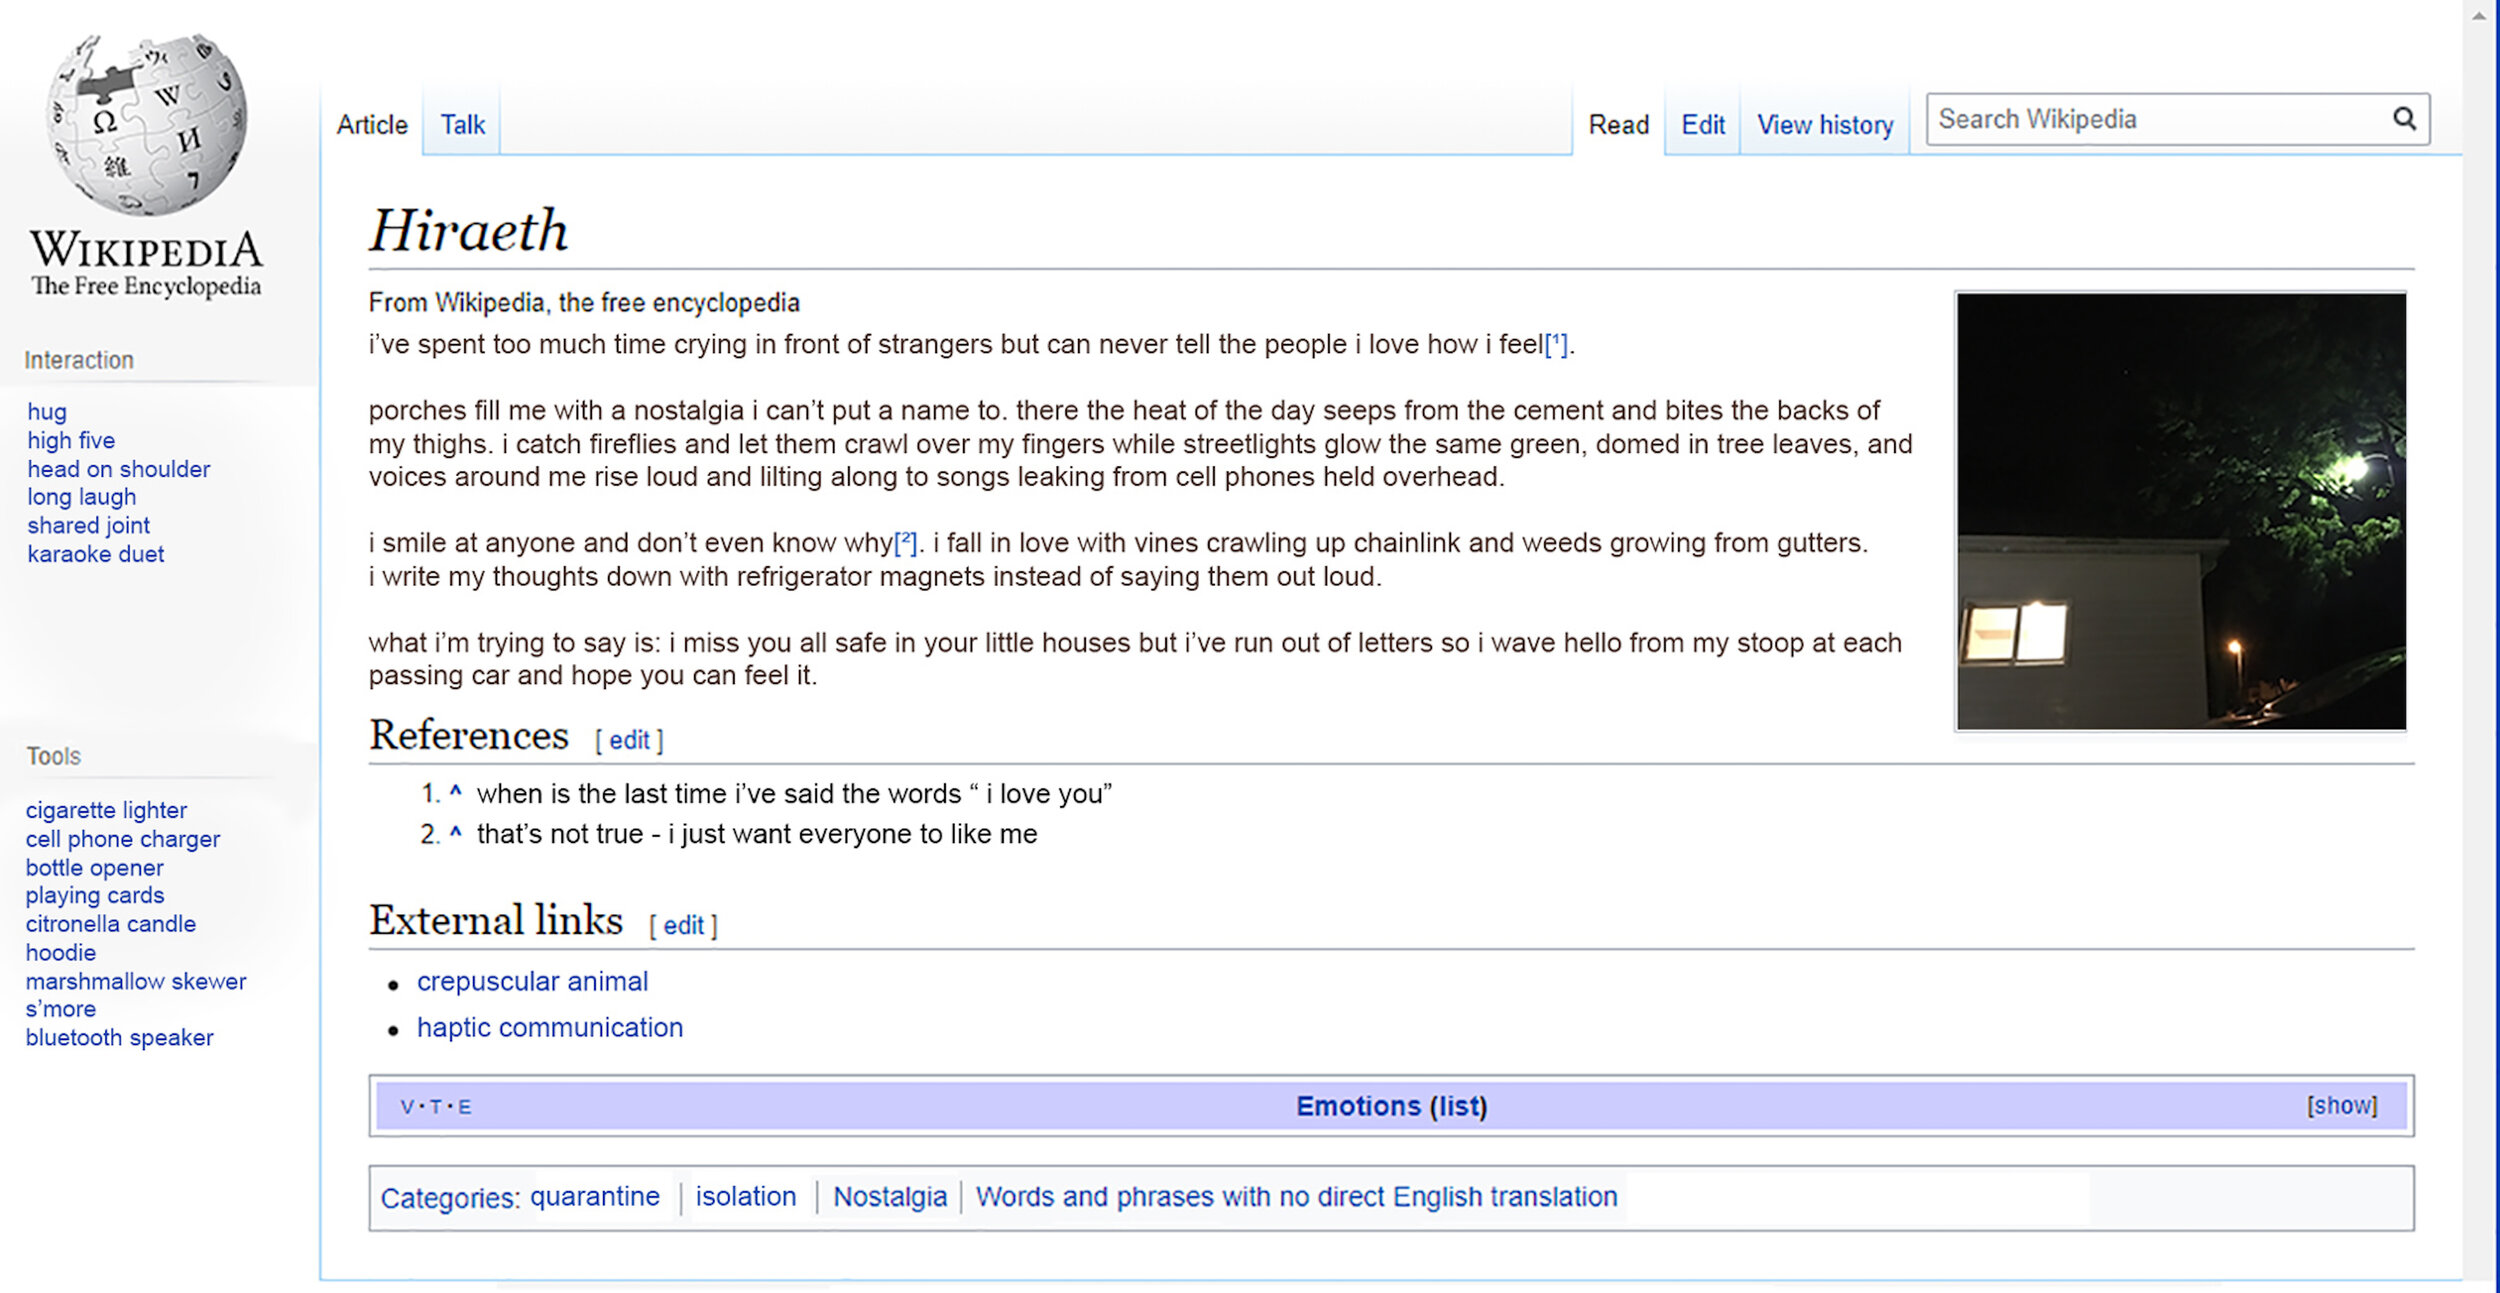Click the T link in navbox
The width and height of the screenshot is (2500, 1293).
436,1107
